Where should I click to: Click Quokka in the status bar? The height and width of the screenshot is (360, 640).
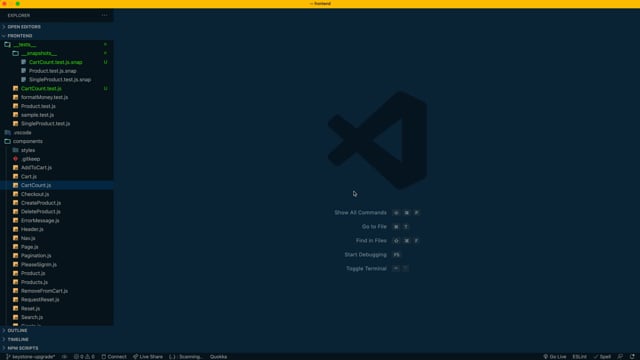click(x=218, y=357)
